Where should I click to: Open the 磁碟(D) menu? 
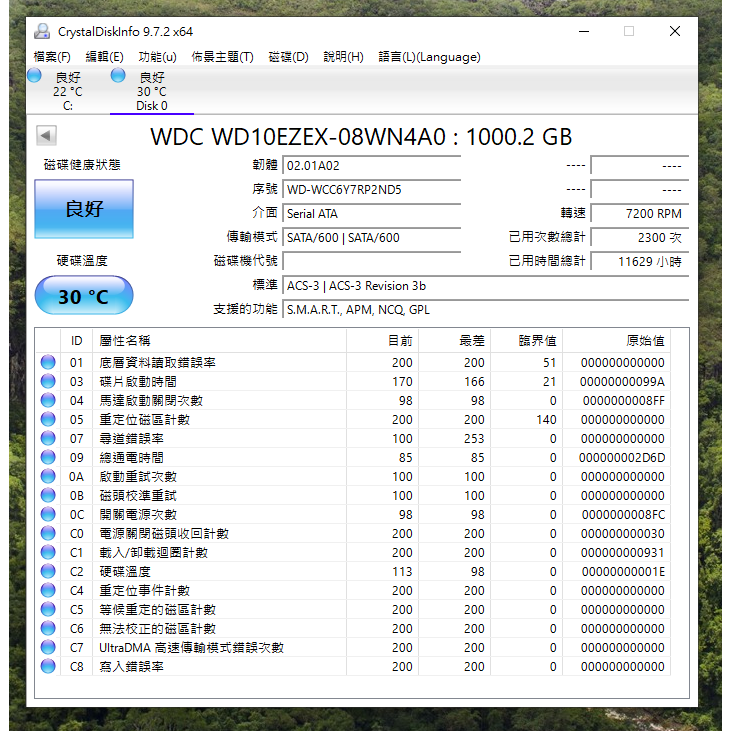coord(289,57)
